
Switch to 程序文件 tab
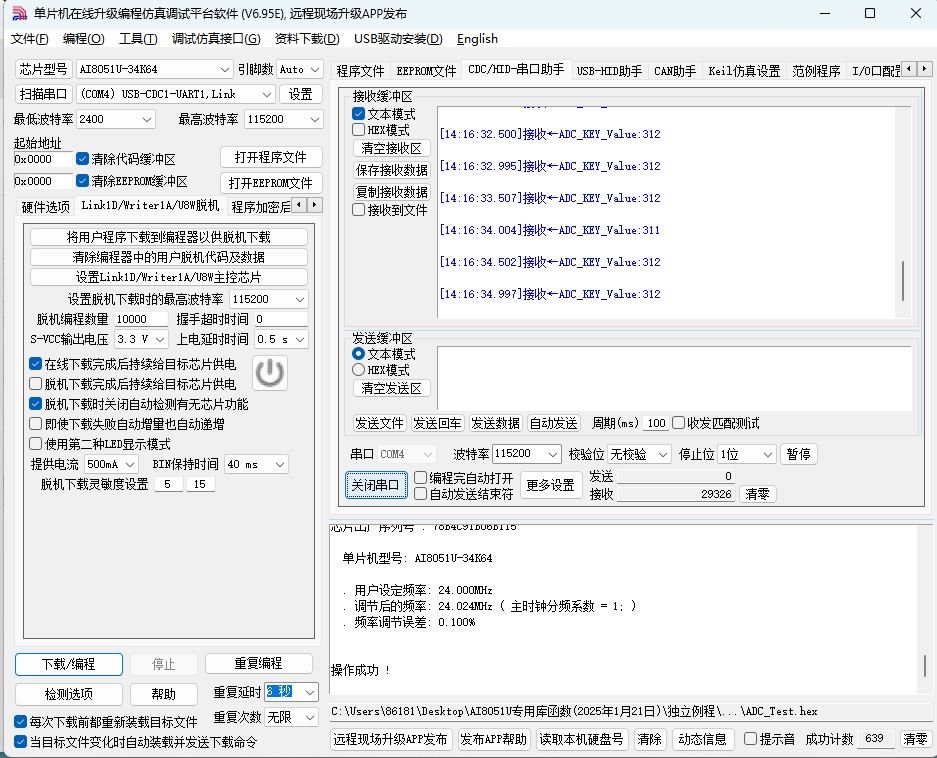[x=360, y=71]
